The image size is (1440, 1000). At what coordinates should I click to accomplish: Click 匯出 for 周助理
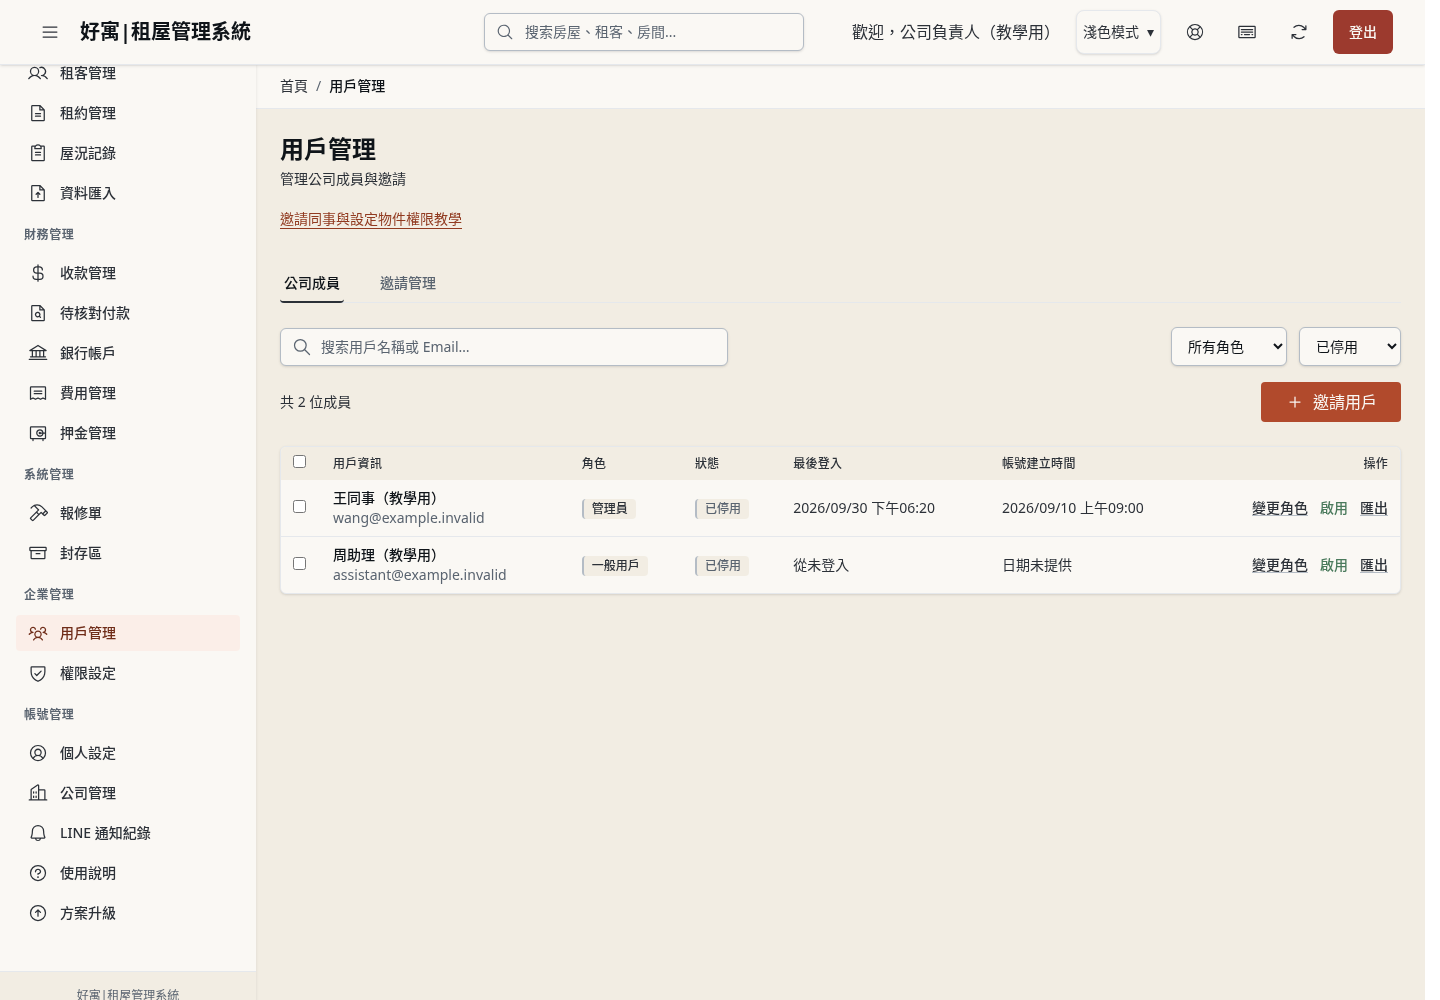pos(1374,565)
